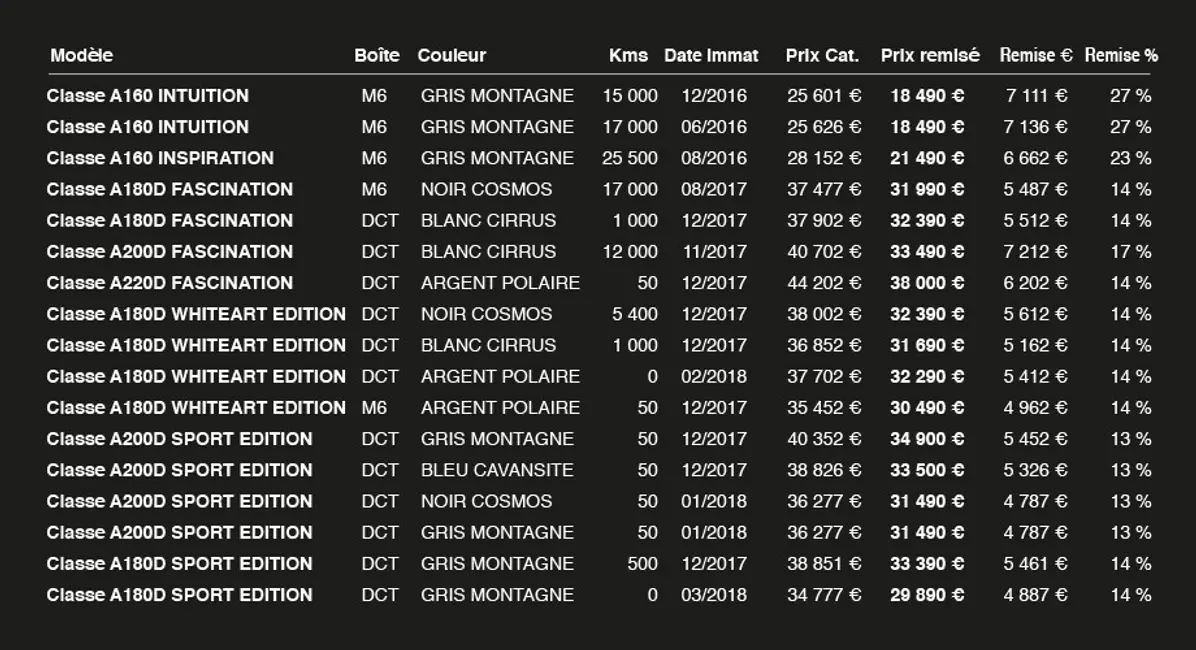Image resolution: width=1196 pixels, height=650 pixels.
Task: Click the Modèle column header
Action: point(81,56)
